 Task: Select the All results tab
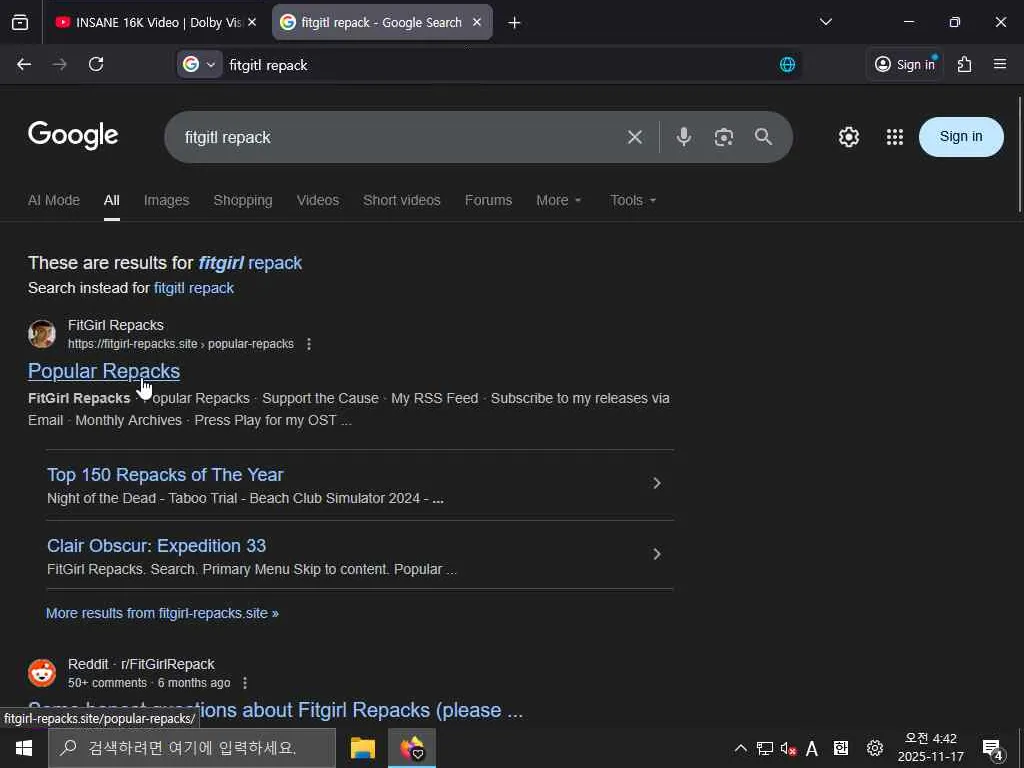click(x=112, y=200)
